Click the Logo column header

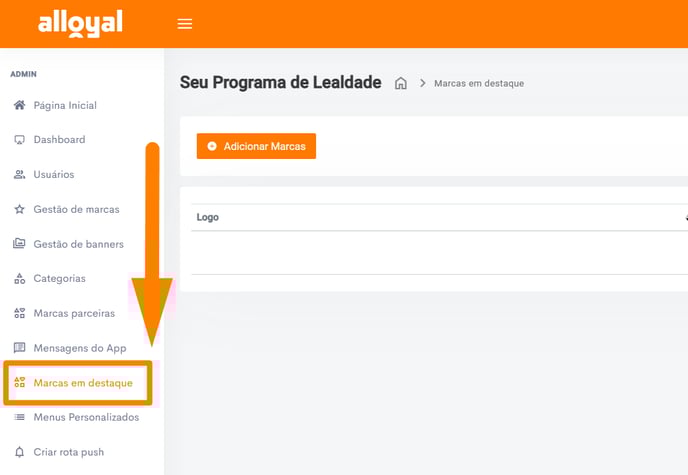[x=208, y=217]
